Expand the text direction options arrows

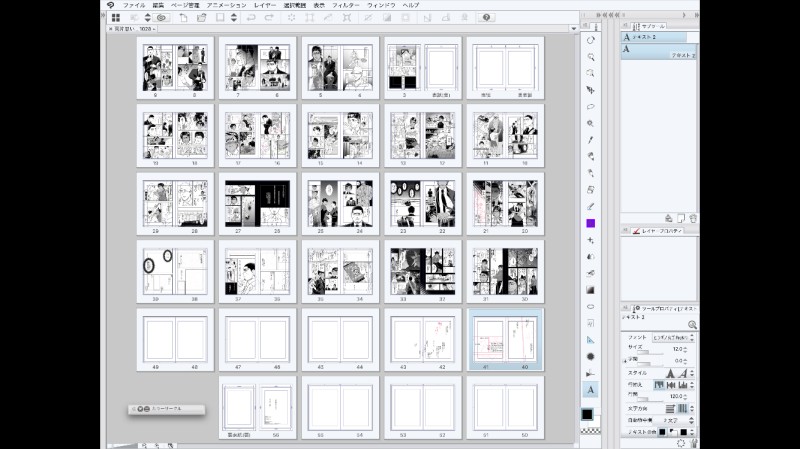point(692,408)
